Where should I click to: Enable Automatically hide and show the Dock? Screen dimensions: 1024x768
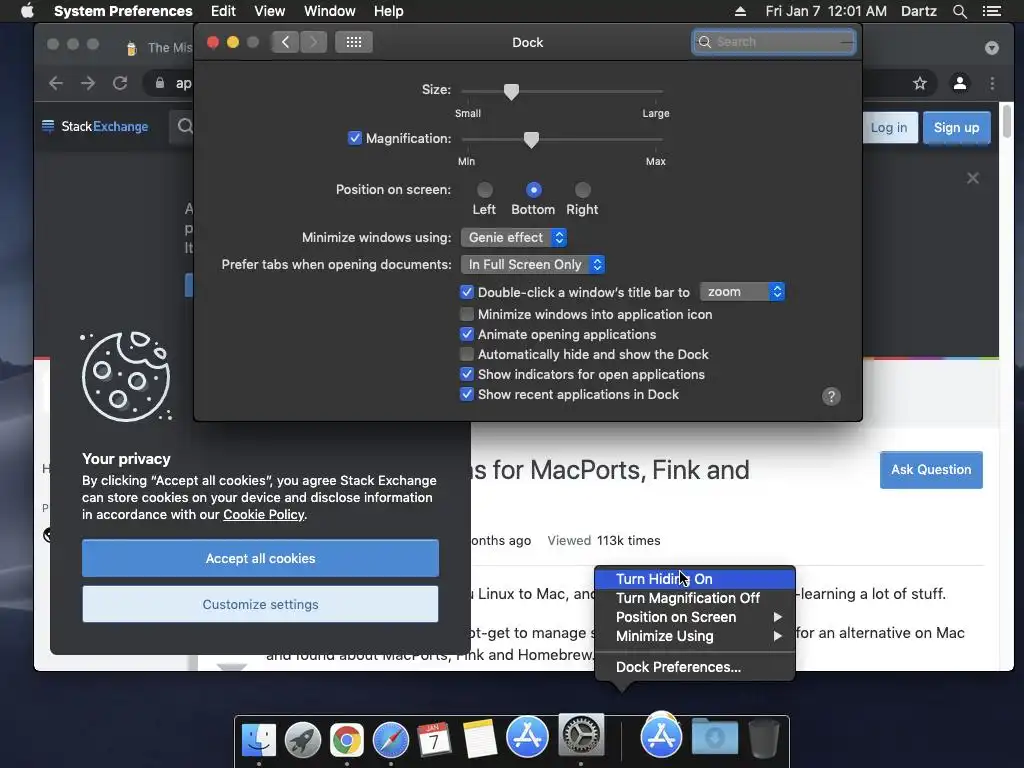[466, 355]
